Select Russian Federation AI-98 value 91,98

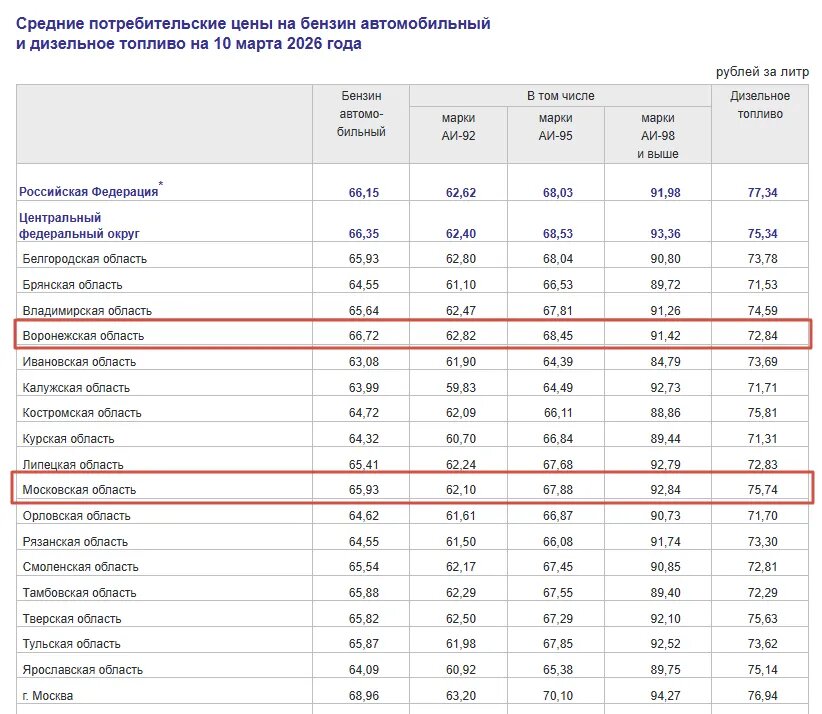[x=665, y=193]
